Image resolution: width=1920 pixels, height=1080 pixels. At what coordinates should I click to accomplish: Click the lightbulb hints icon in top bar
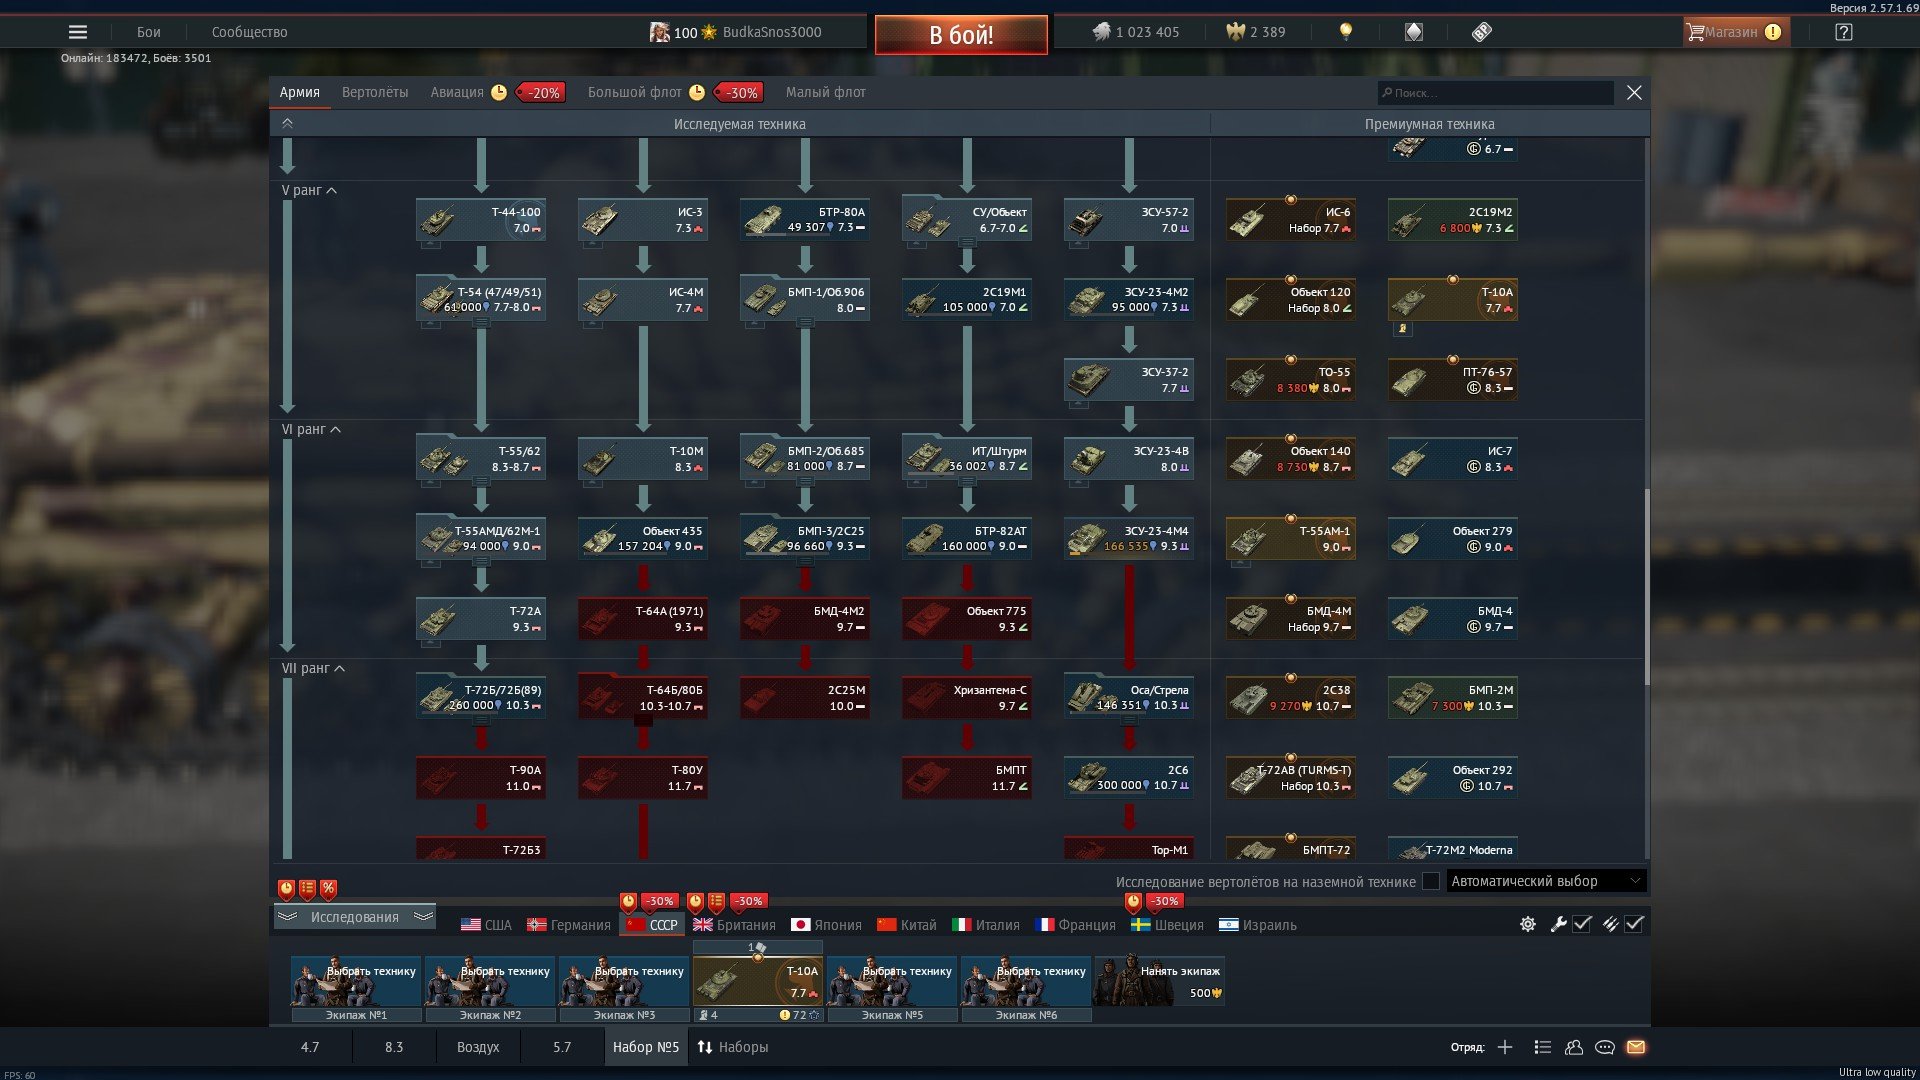click(x=1346, y=32)
